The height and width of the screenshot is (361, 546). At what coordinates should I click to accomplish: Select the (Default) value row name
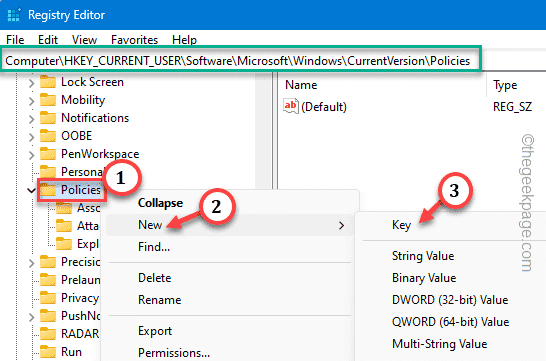pyautogui.click(x=324, y=107)
